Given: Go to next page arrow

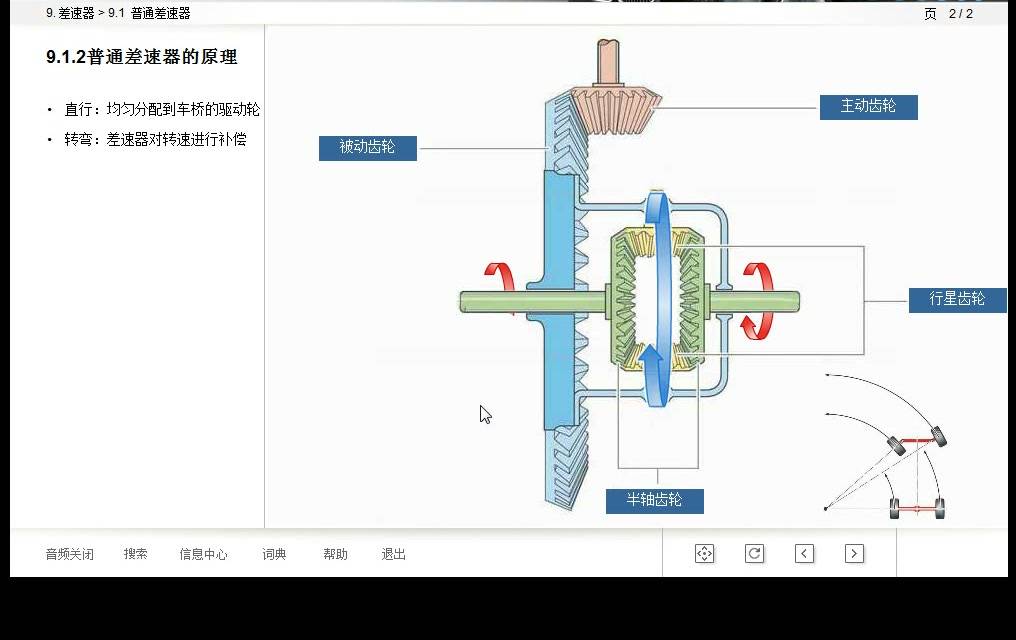Looking at the screenshot, I should coord(854,554).
